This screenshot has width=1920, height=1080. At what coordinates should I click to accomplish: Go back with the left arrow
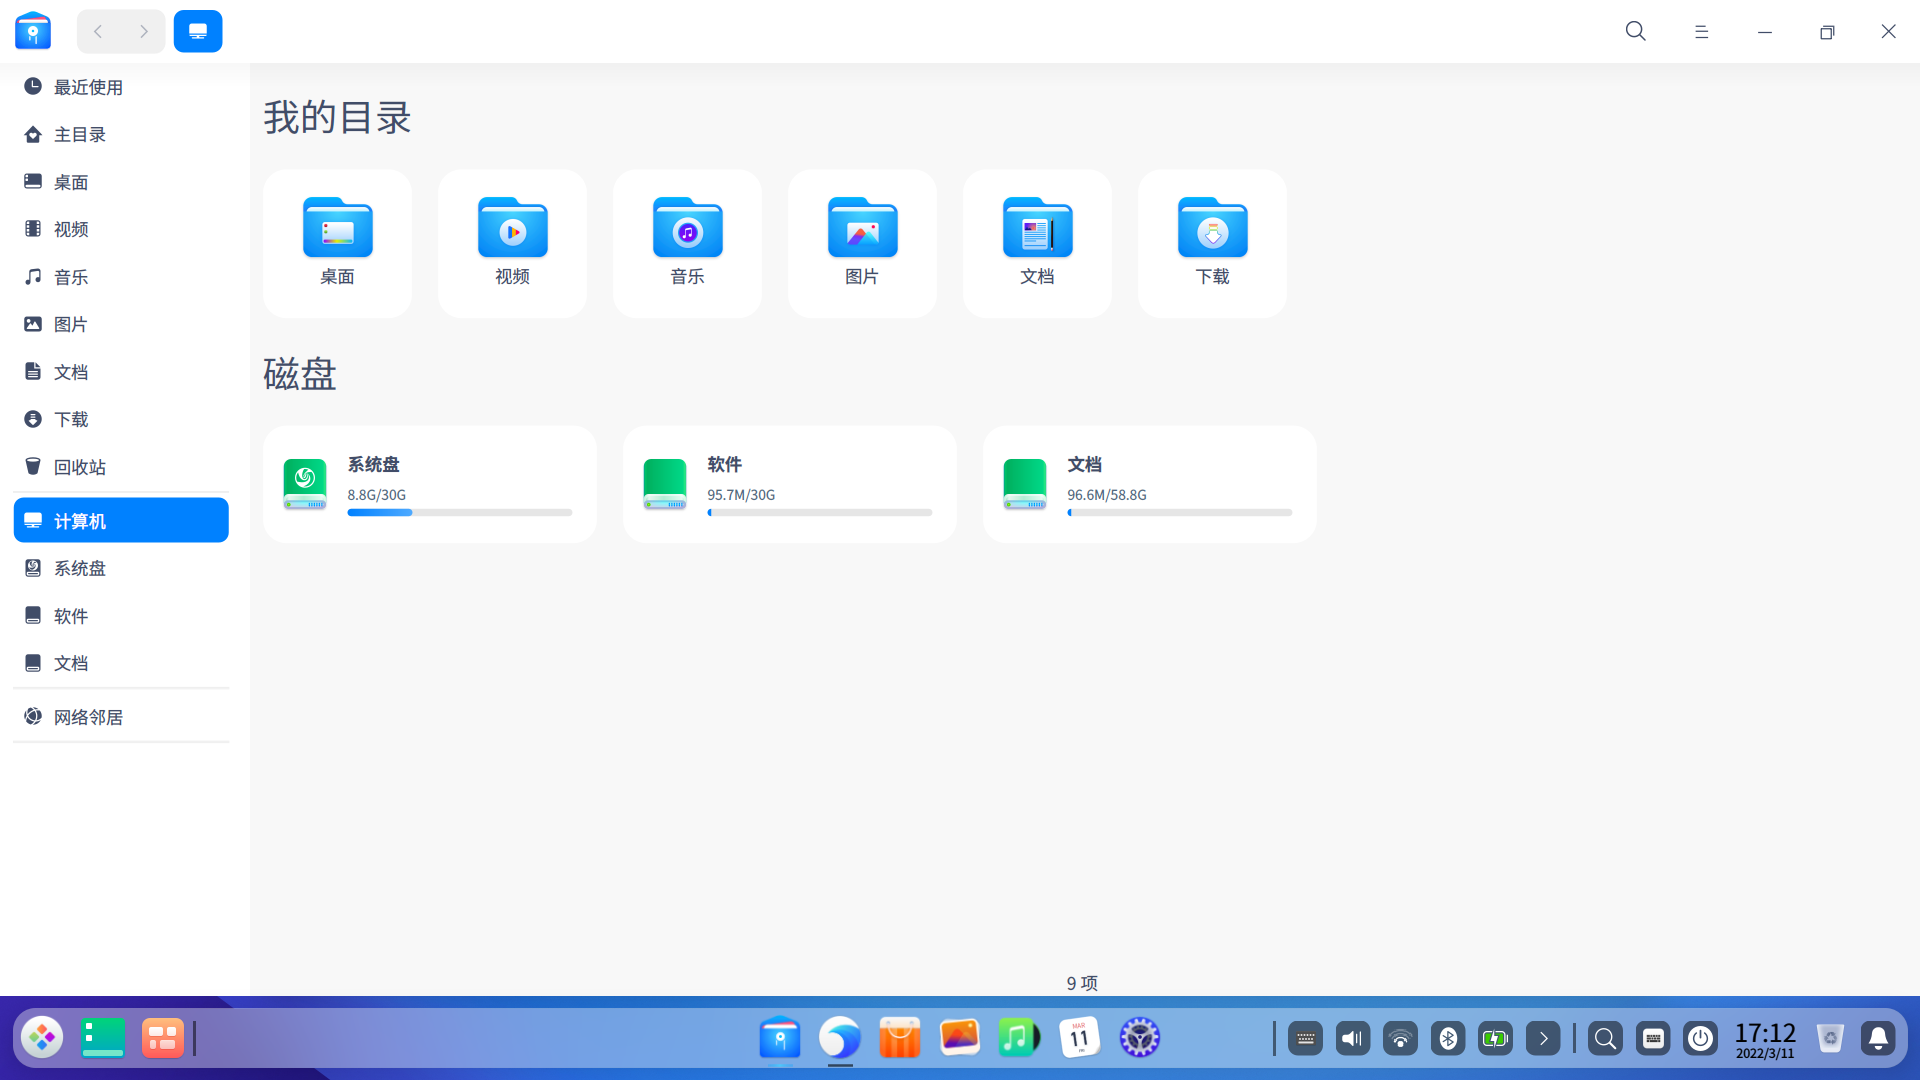pyautogui.click(x=98, y=31)
